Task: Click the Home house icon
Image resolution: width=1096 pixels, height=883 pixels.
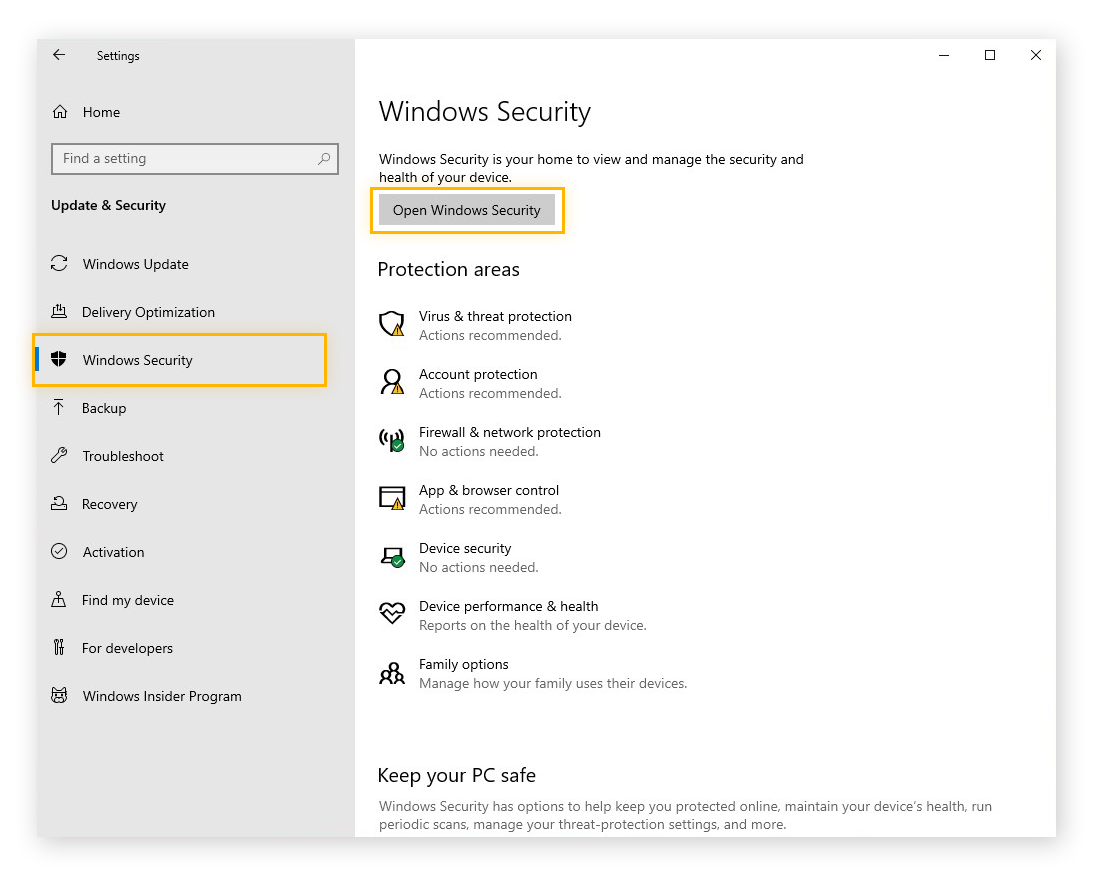Action: click(60, 112)
